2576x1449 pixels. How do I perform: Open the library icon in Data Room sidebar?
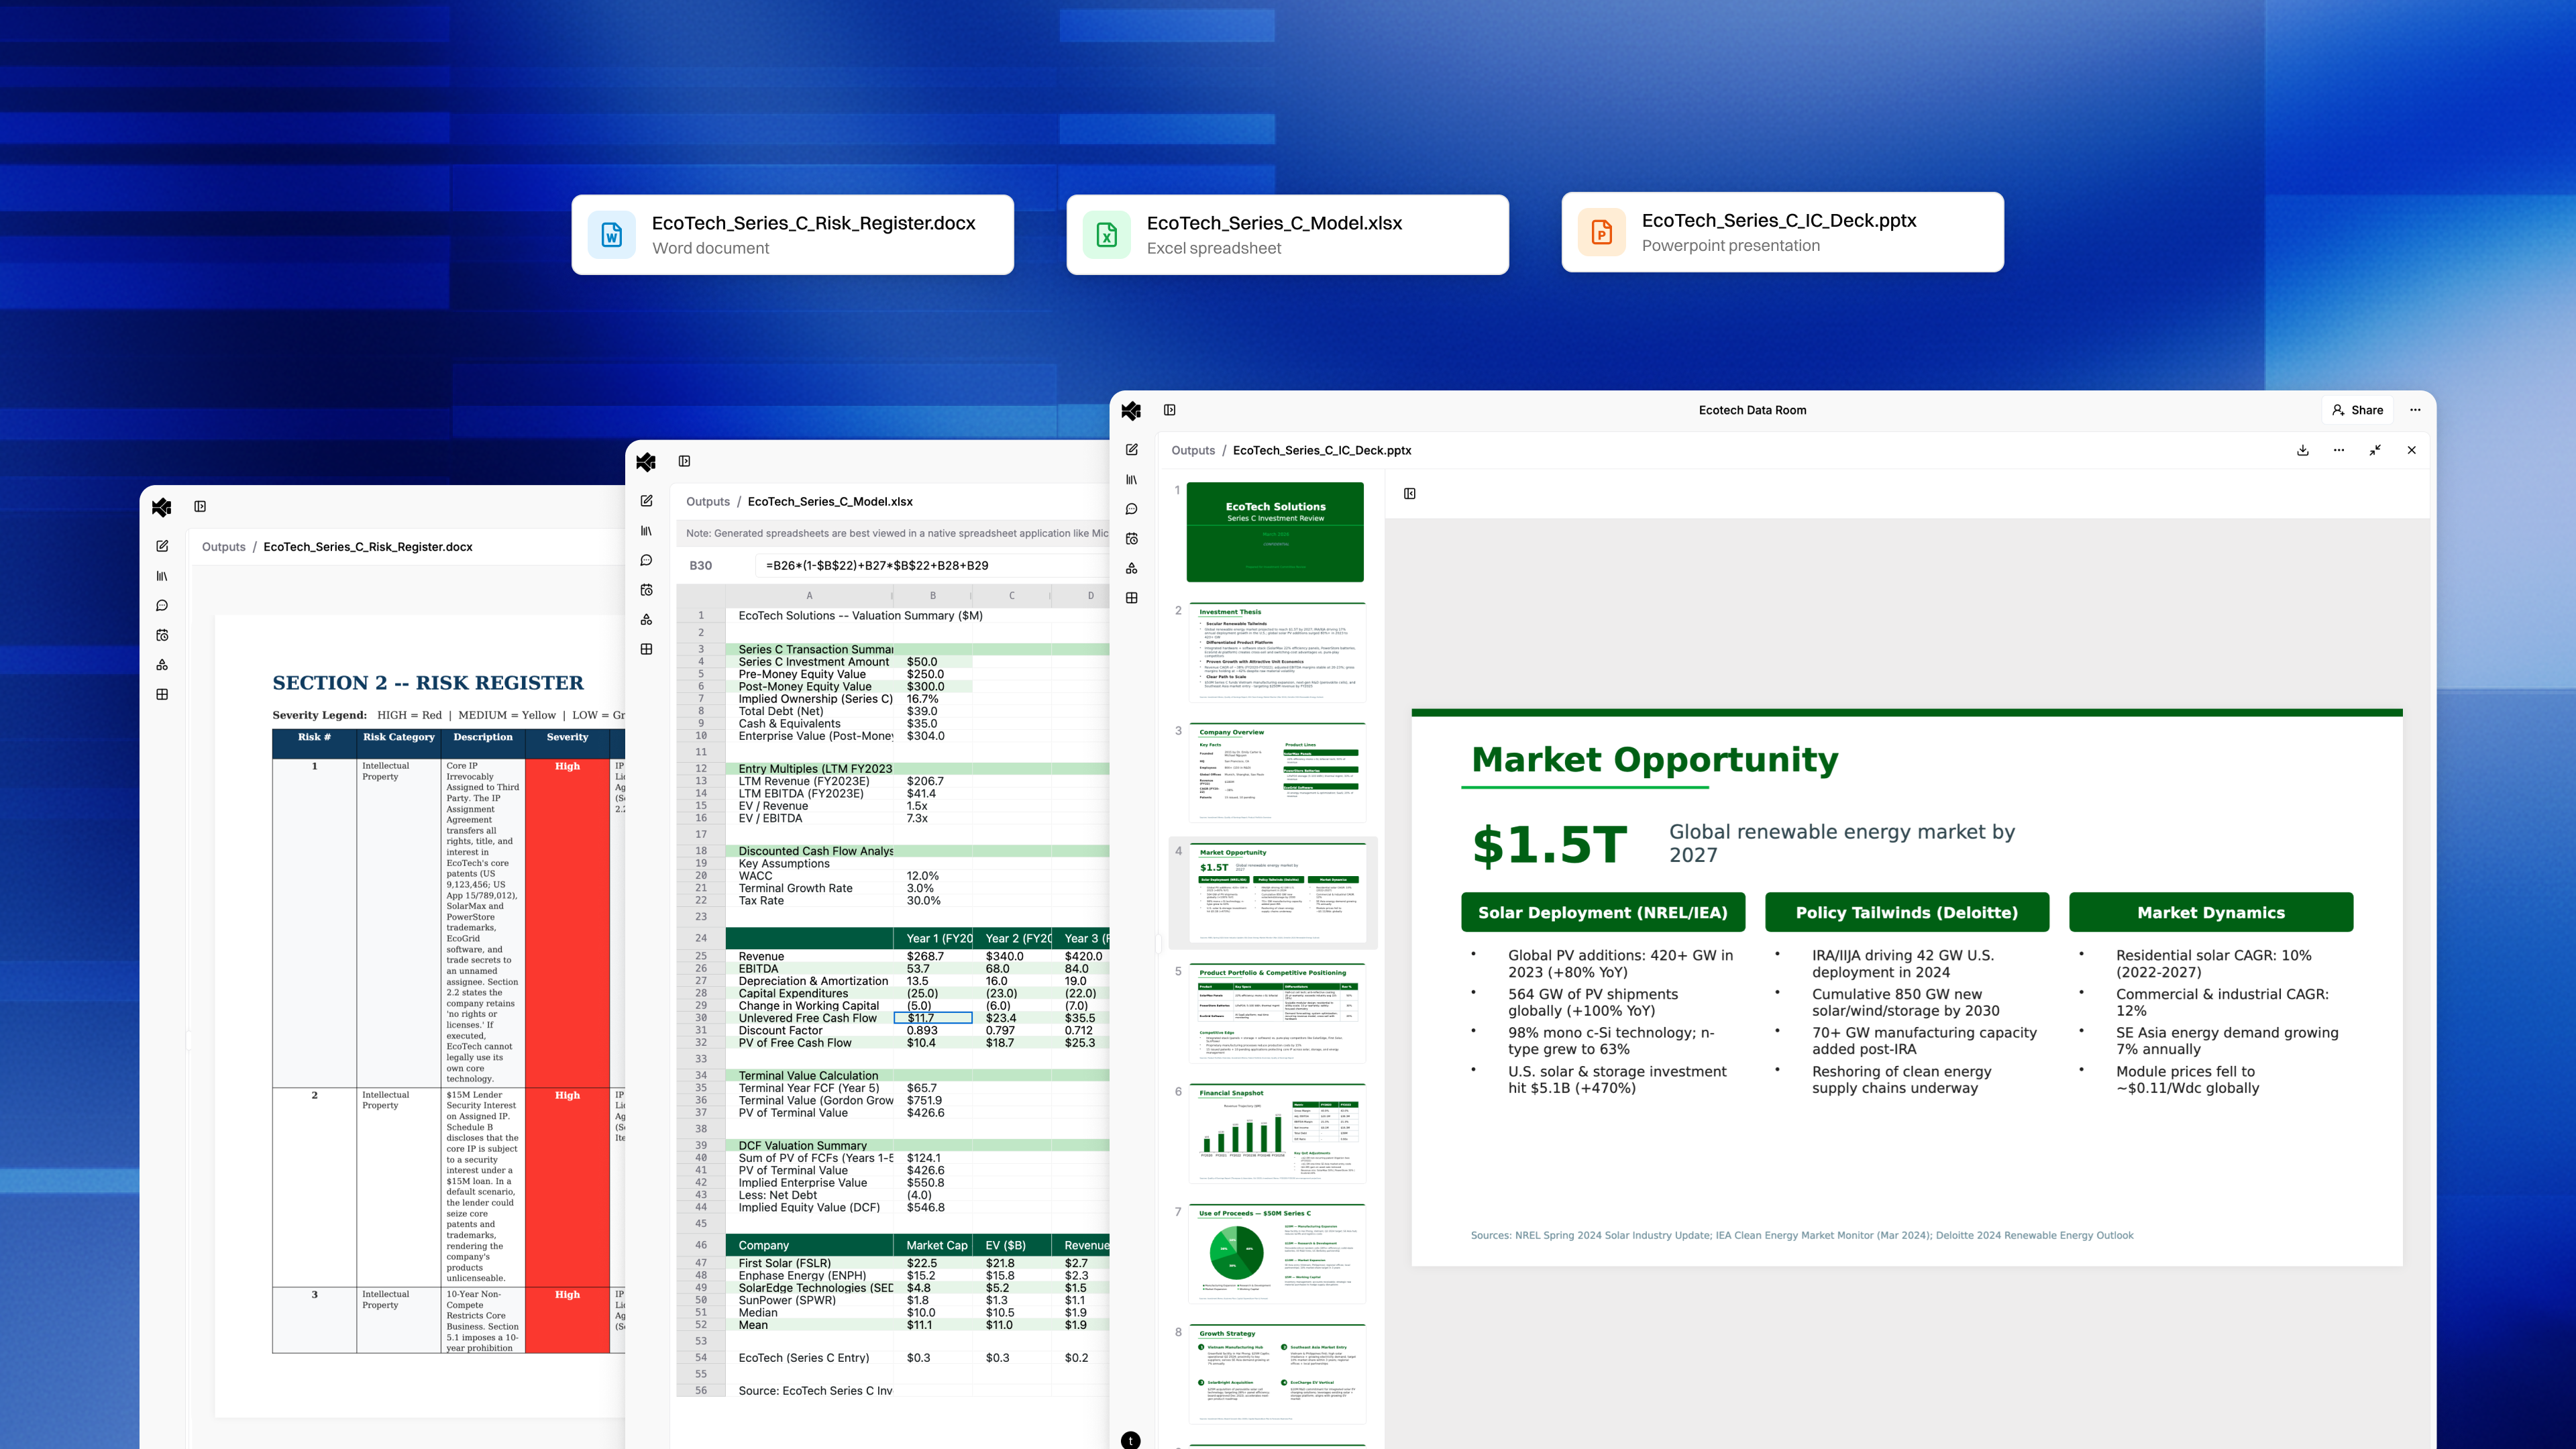(x=1132, y=479)
